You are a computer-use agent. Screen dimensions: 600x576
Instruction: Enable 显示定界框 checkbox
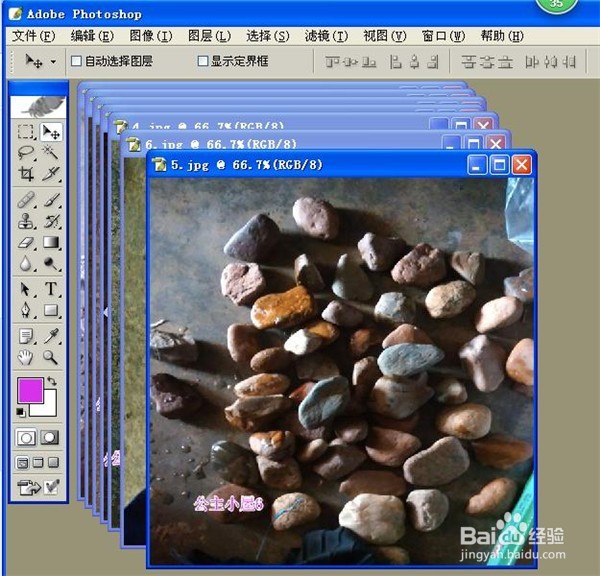pos(202,61)
